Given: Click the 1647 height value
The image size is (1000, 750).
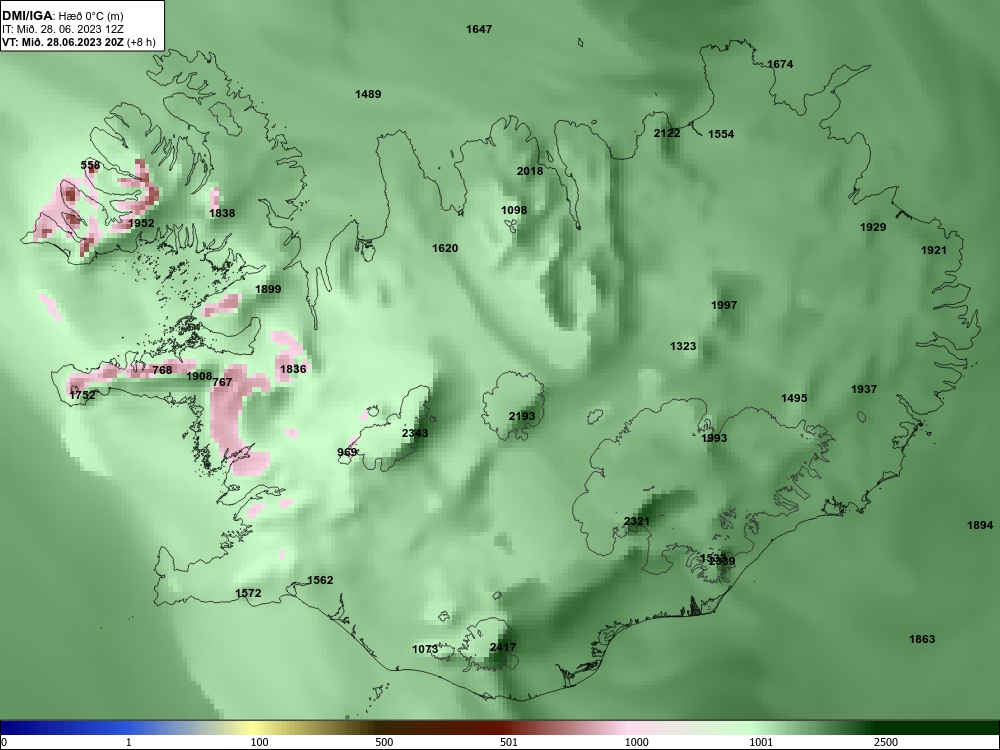Looking at the screenshot, I should point(479,29).
